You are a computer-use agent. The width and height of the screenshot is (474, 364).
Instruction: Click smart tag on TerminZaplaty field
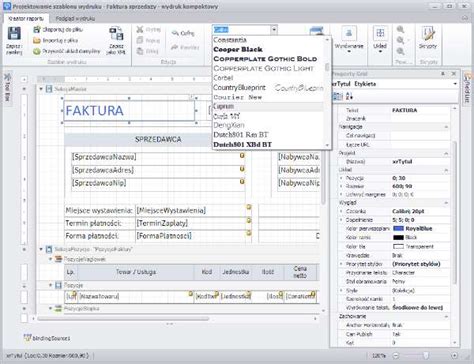[249, 220]
